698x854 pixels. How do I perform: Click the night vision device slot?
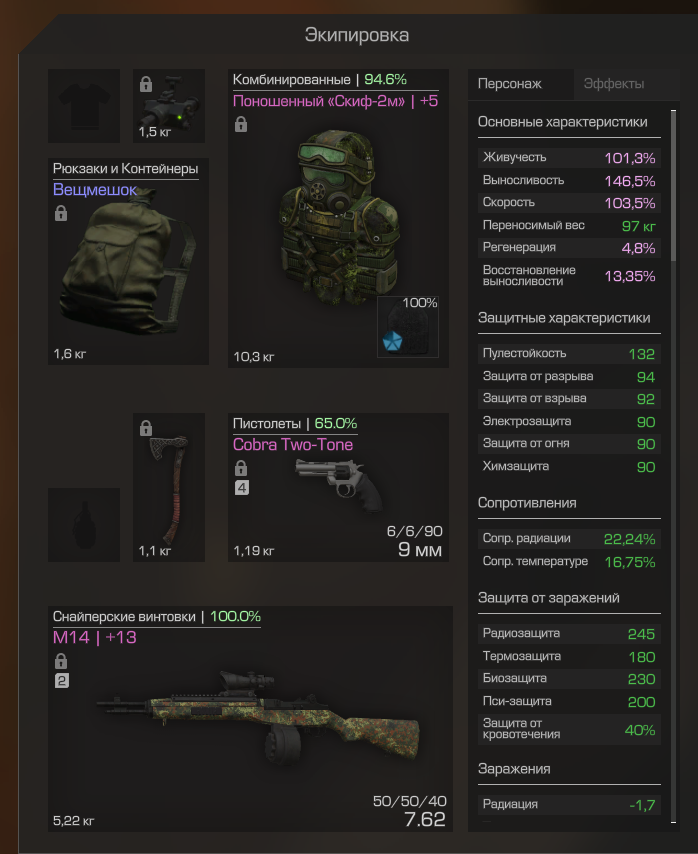coord(169,106)
